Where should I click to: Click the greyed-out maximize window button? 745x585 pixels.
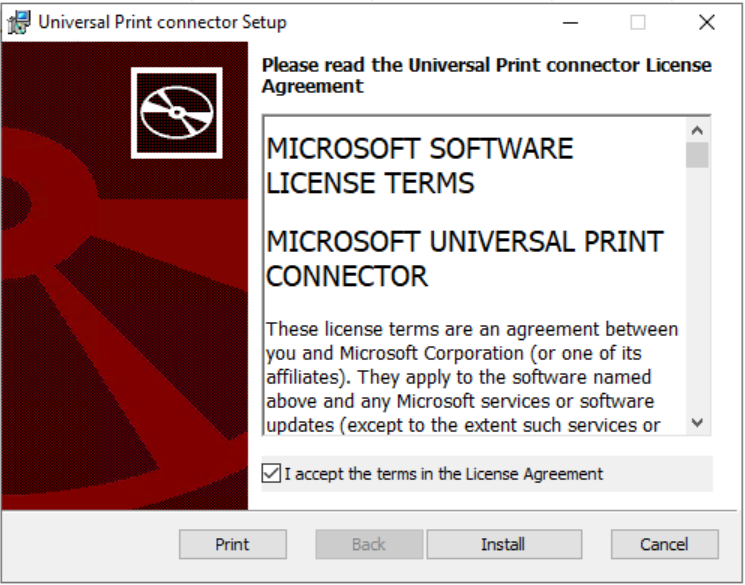(637, 22)
